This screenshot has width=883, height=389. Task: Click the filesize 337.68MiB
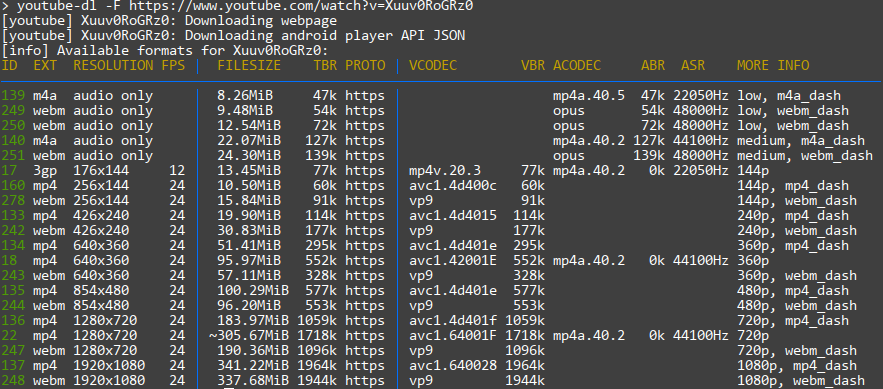tap(253, 381)
